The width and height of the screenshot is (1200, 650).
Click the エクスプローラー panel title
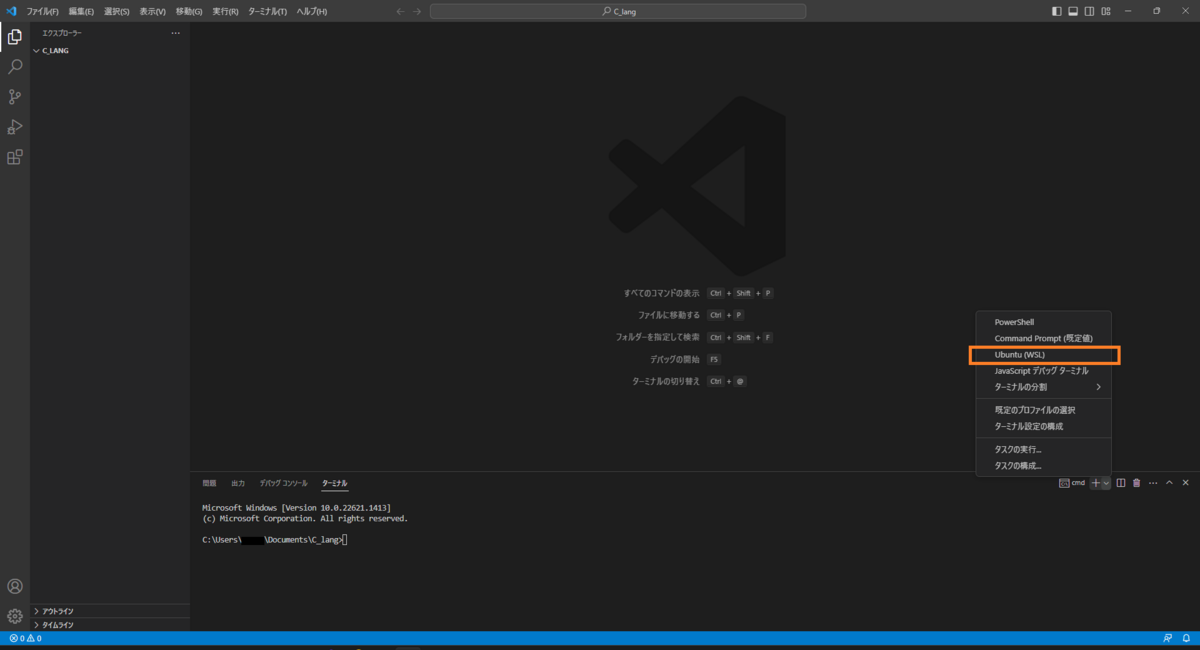coord(62,33)
